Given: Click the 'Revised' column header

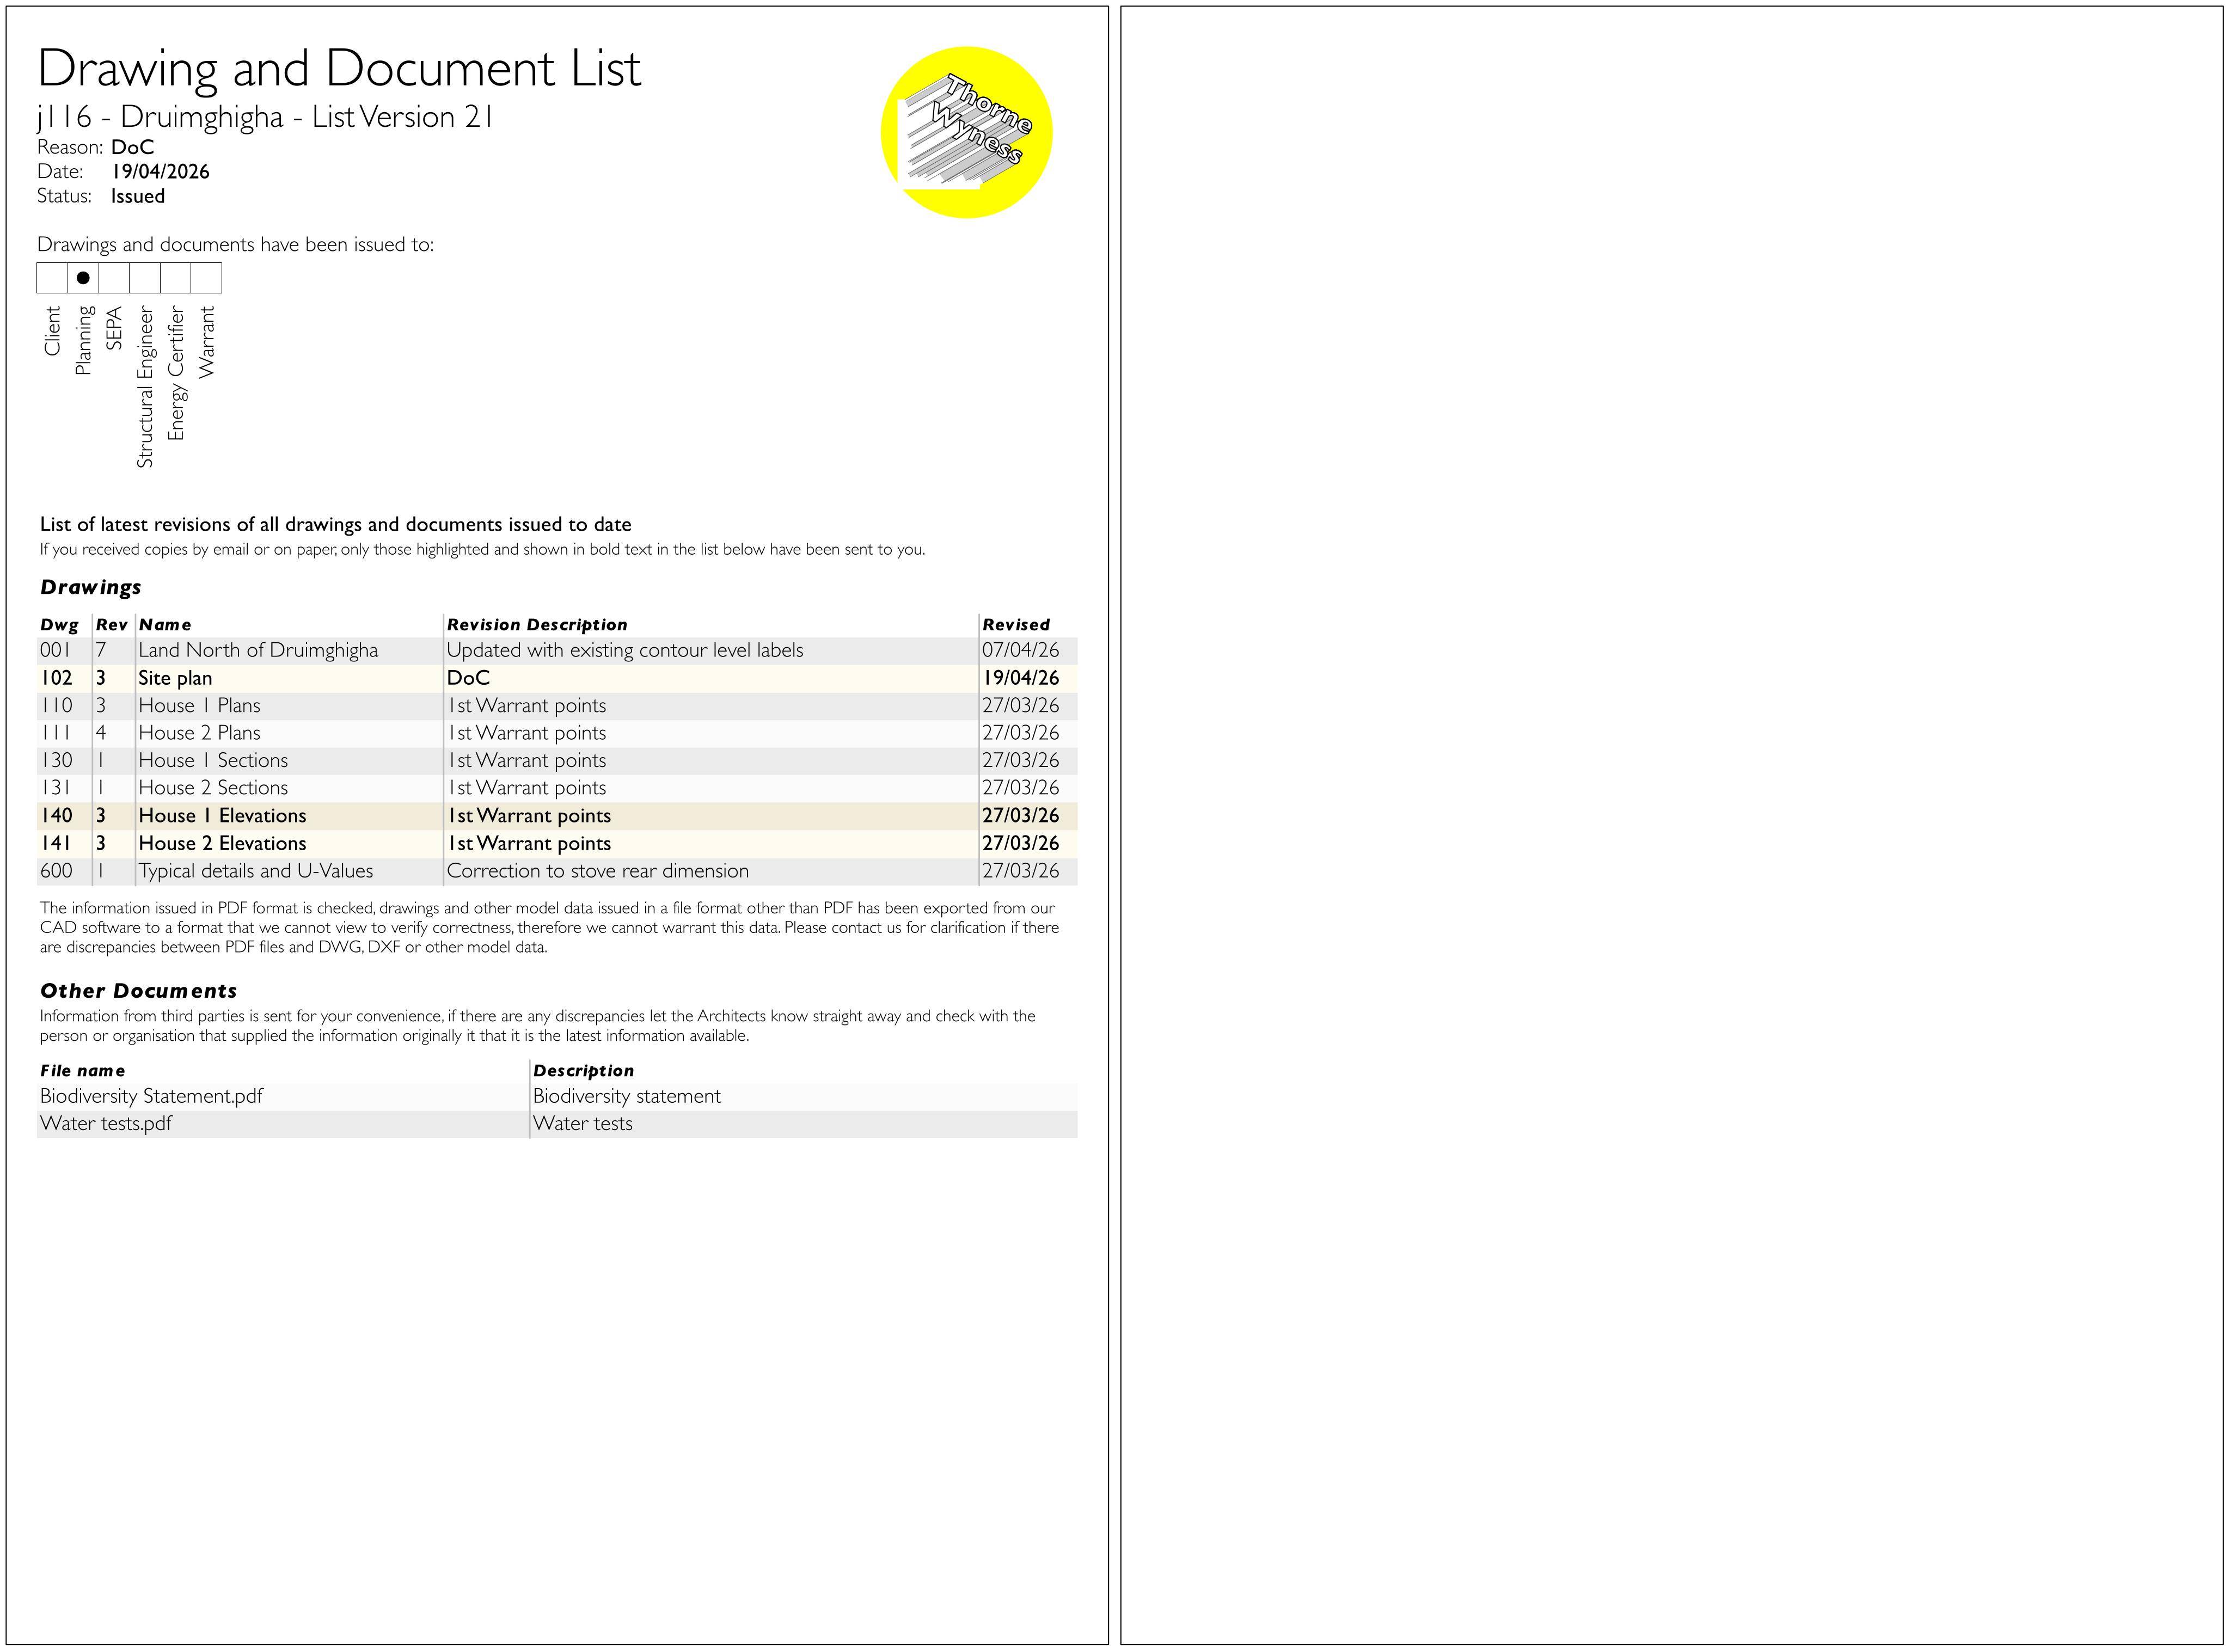Looking at the screenshot, I should click(x=1016, y=625).
